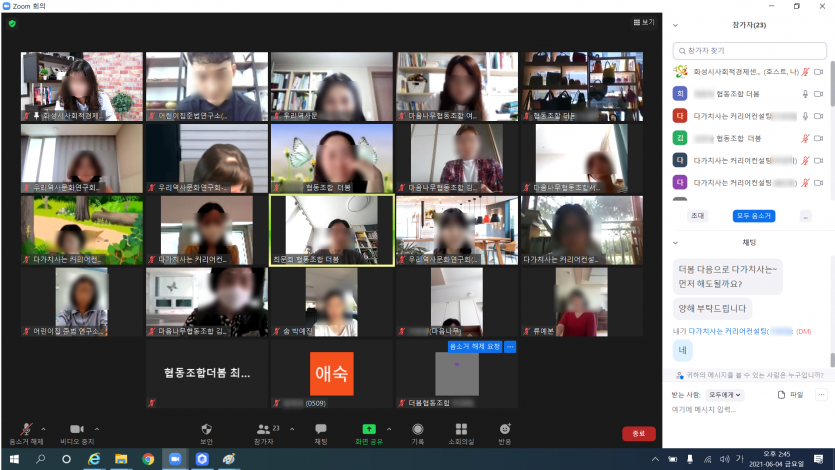Select the highlighted active speaker video tile
The width and height of the screenshot is (835, 470).
click(332, 230)
